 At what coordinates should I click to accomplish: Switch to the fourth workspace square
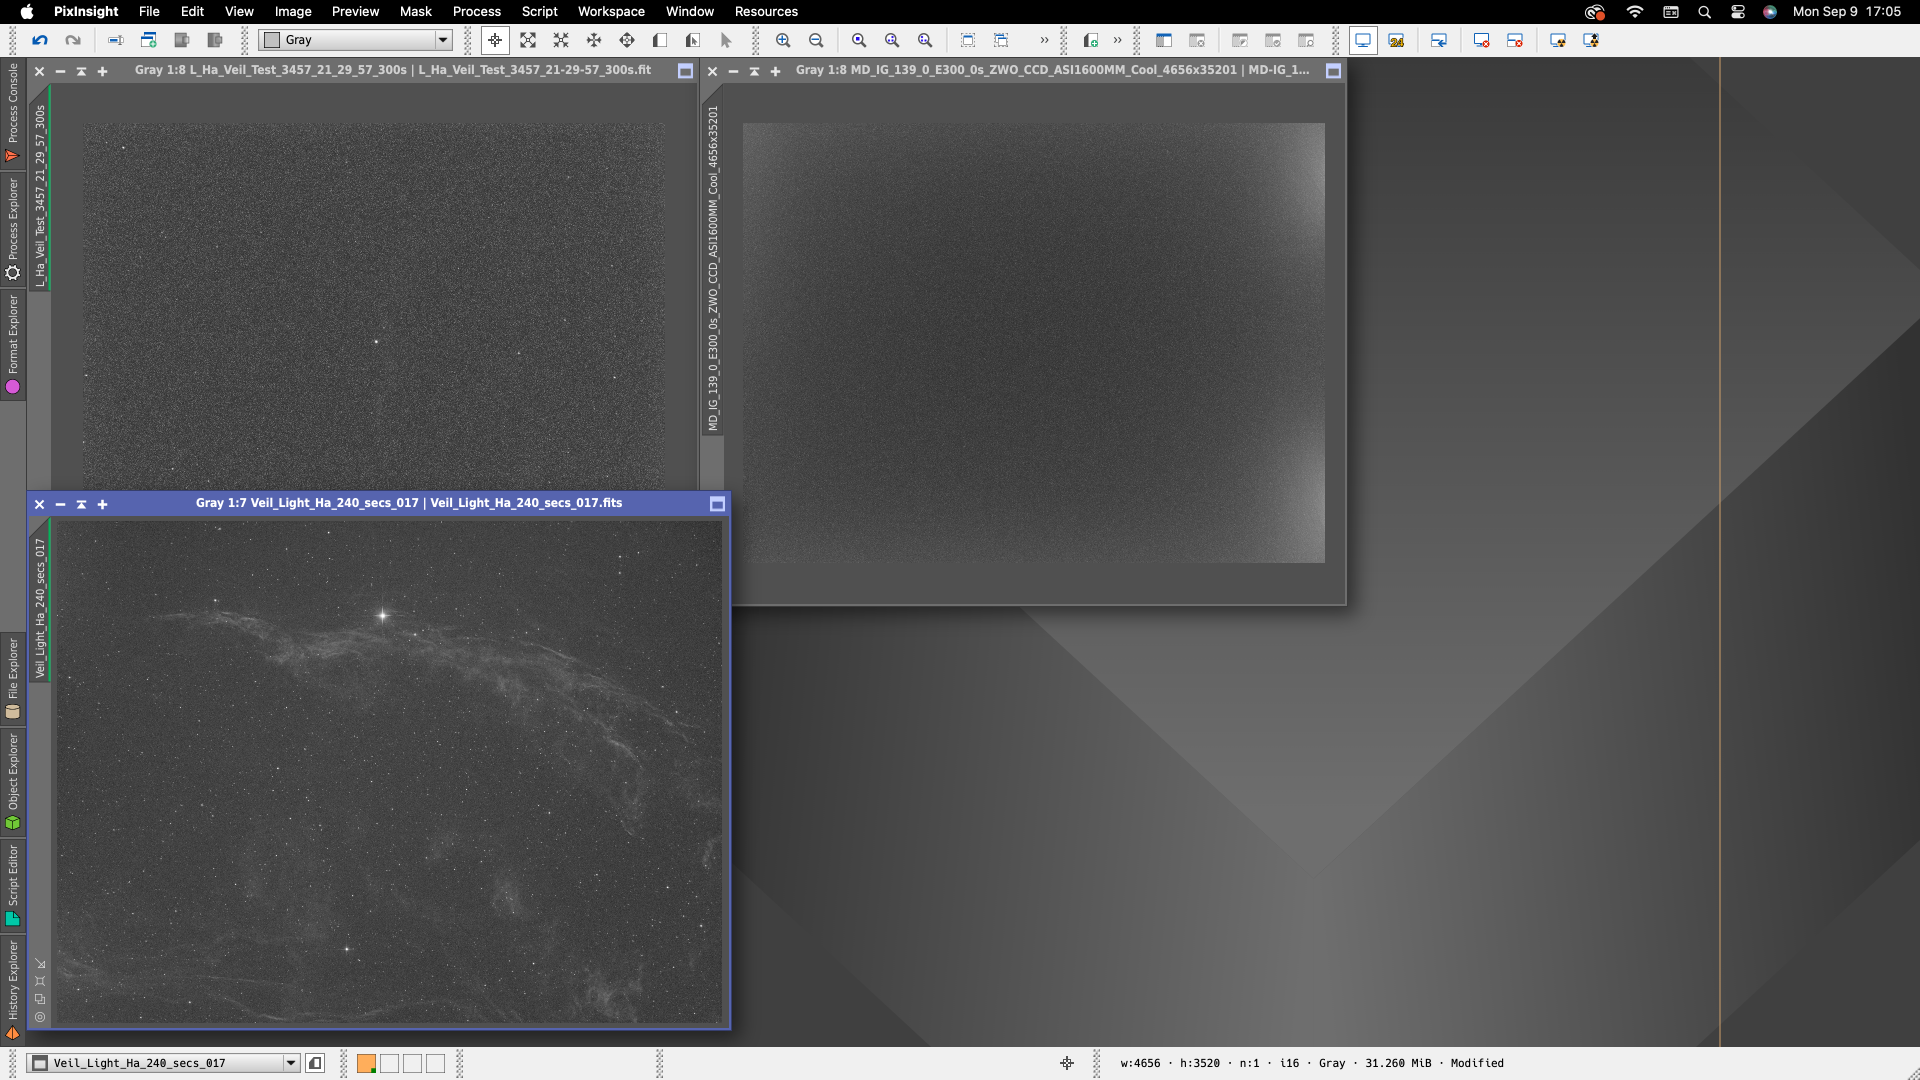point(435,1063)
